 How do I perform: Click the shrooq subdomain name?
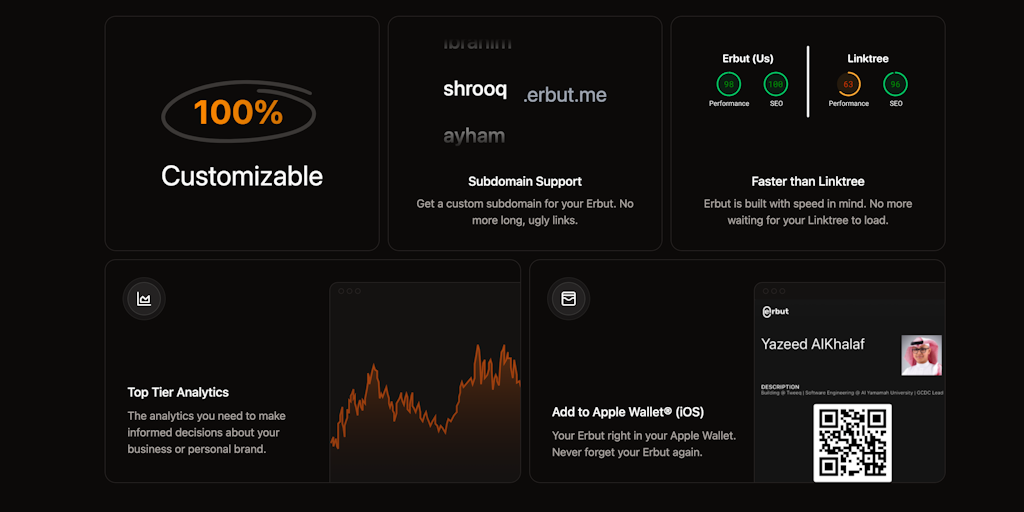(x=475, y=89)
